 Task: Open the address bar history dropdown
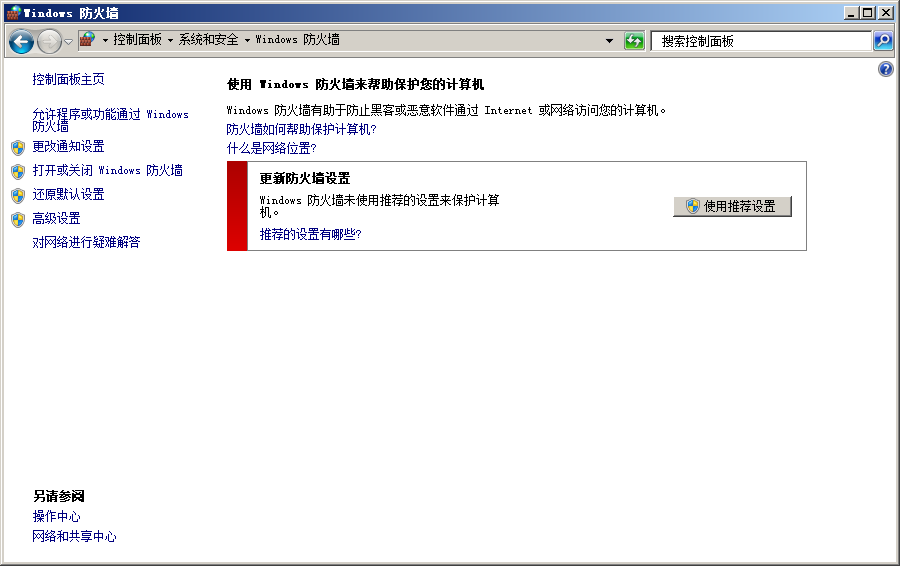[609, 41]
